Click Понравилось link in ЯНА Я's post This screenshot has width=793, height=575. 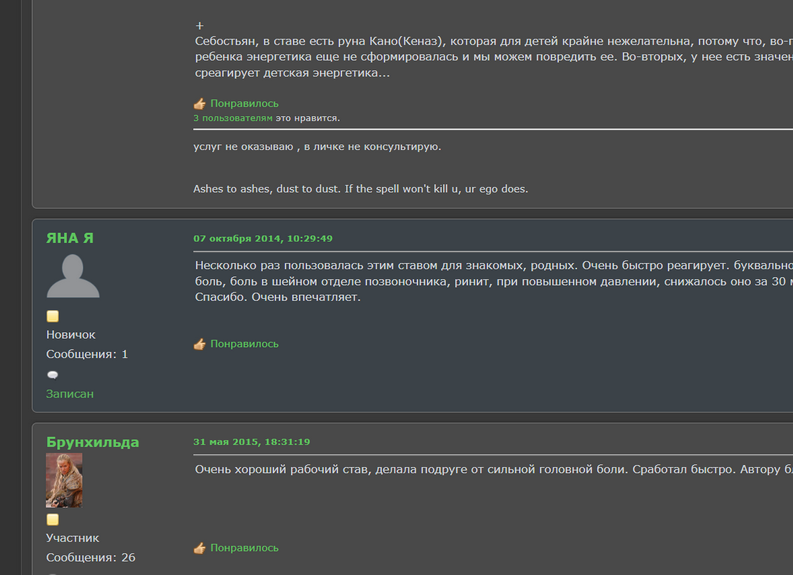pos(244,344)
